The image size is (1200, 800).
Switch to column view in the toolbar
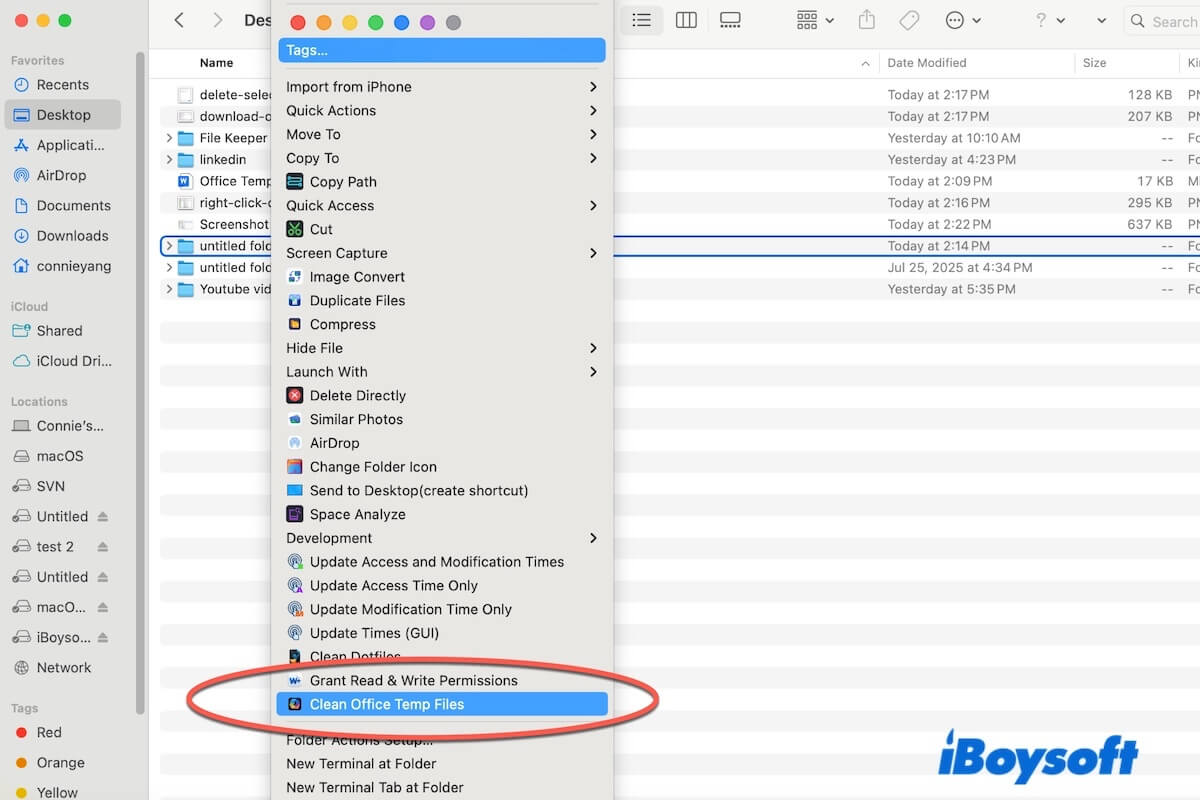point(686,20)
